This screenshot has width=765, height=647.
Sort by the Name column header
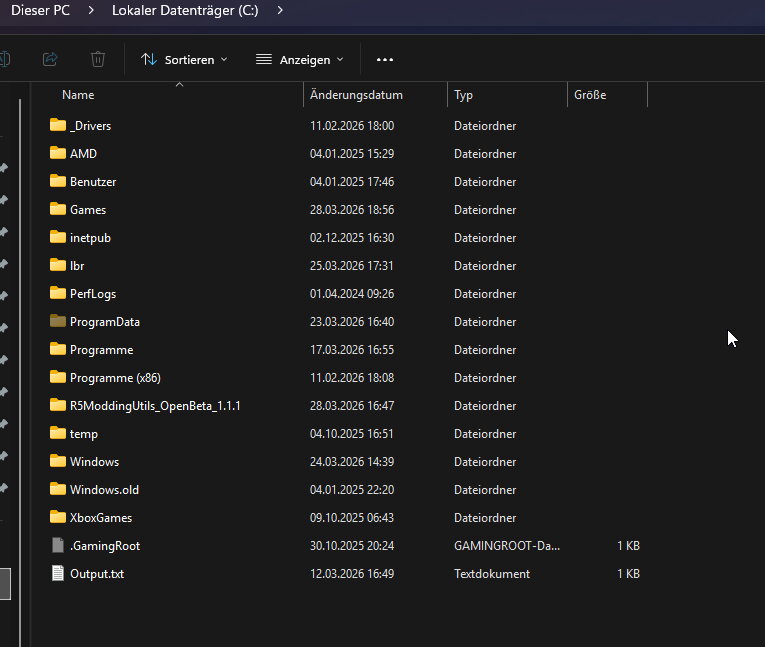point(78,95)
